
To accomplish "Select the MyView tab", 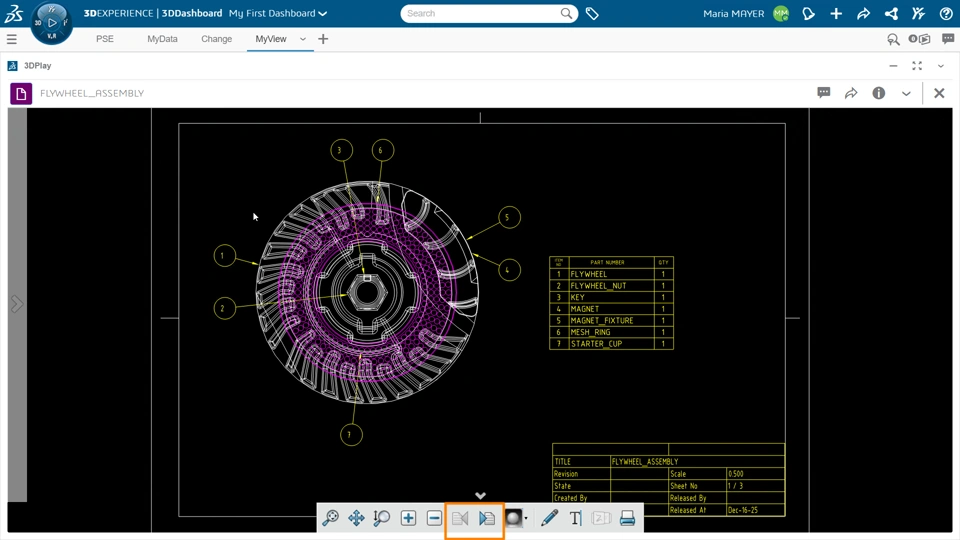I will [x=271, y=39].
